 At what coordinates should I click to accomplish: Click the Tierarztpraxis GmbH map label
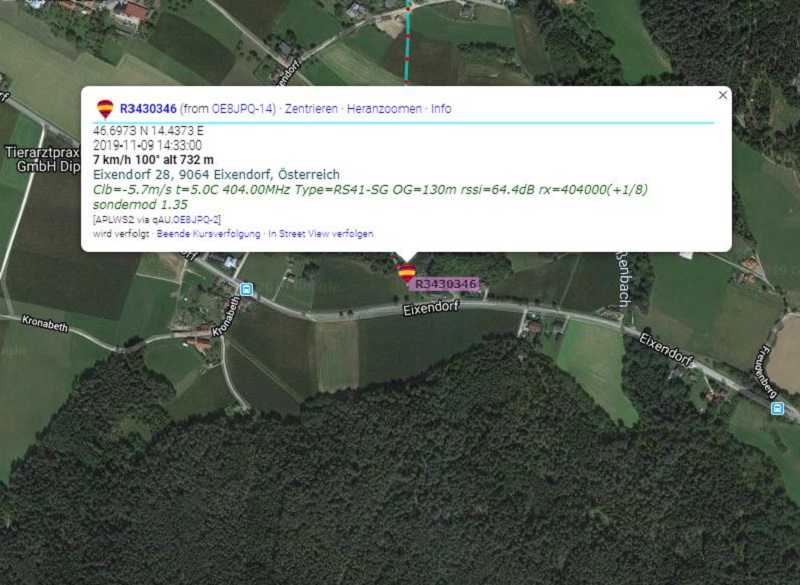43,159
